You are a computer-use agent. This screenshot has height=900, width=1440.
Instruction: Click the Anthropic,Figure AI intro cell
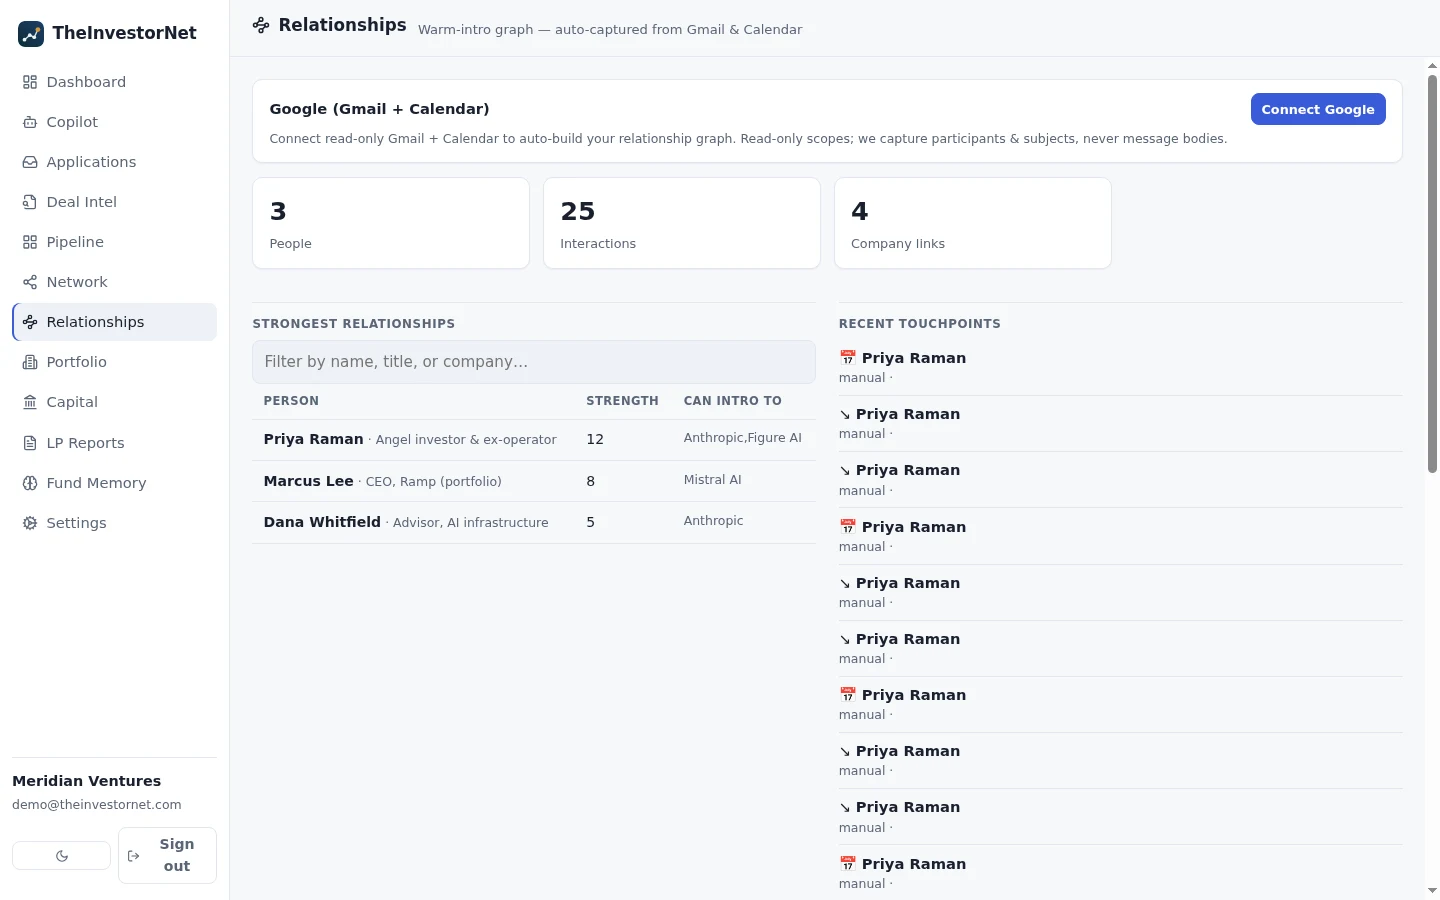click(x=743, y=438)
